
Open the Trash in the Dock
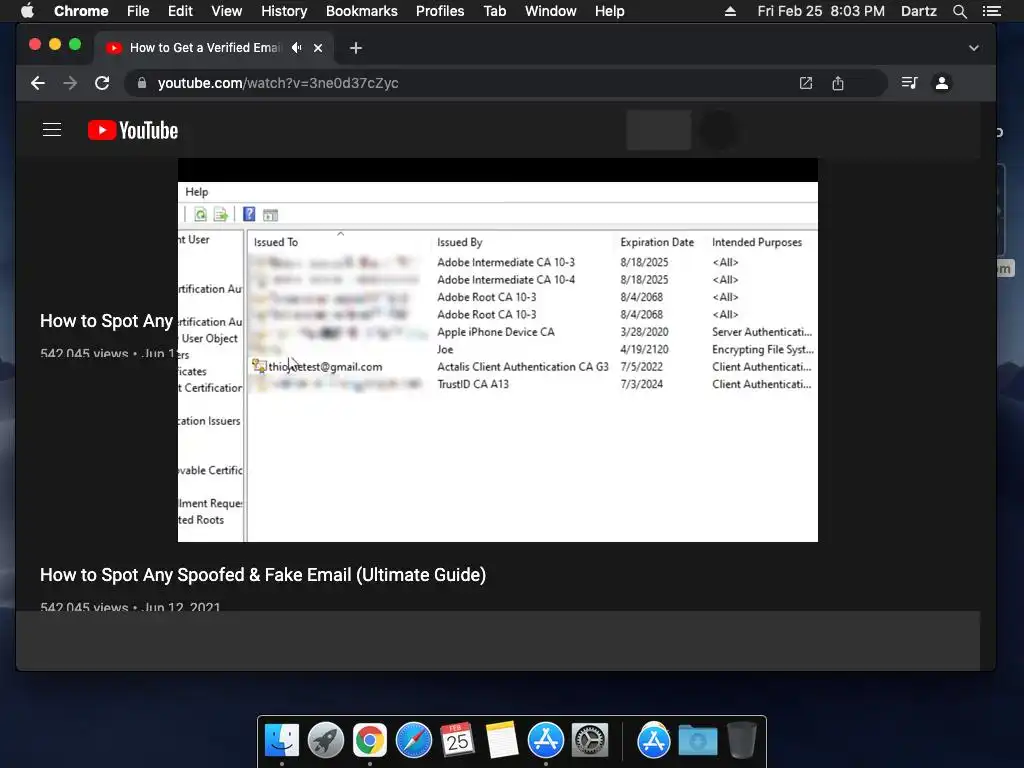[x=741, y=740]
